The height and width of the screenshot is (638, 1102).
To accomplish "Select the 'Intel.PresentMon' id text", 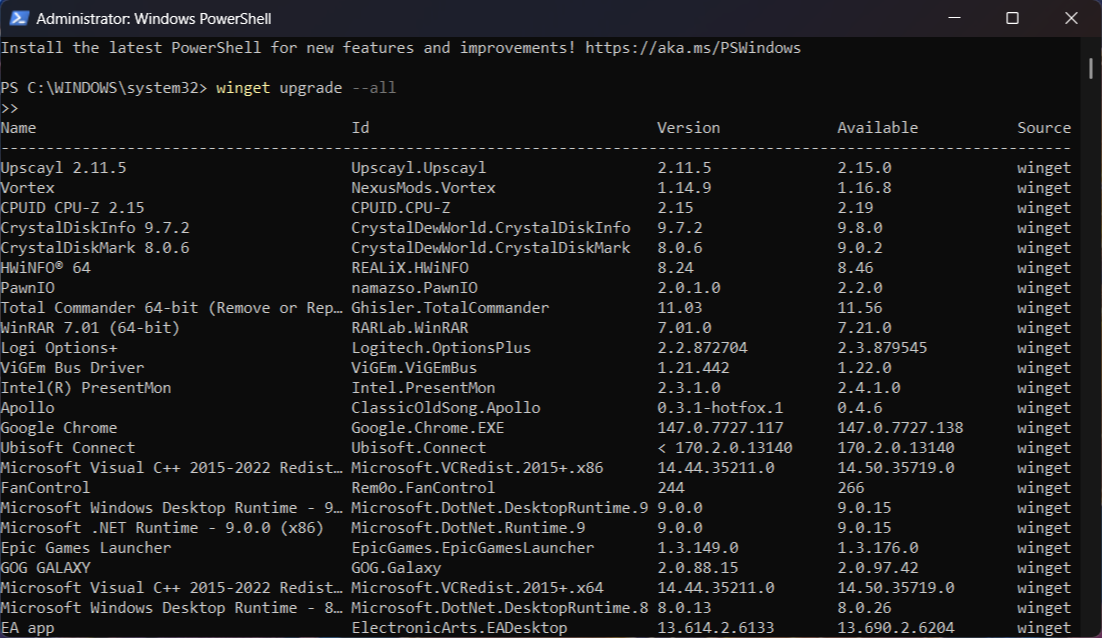I will click(x=423, y=388).
